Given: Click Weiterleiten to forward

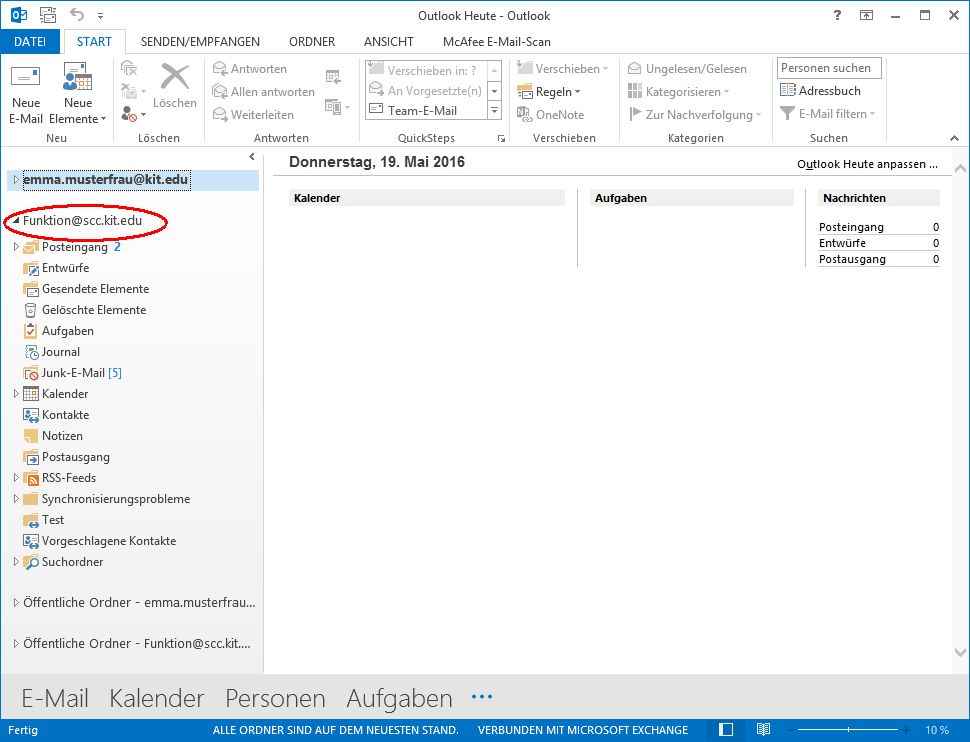Looking at the screenshot, I should coord(253,114).
